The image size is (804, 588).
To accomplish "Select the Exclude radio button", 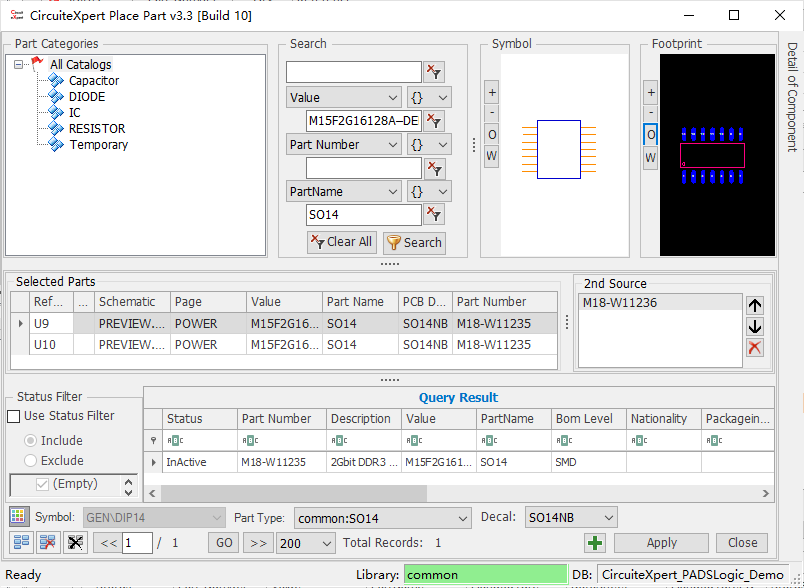I will pyautogui.click(x=31, y=460).
